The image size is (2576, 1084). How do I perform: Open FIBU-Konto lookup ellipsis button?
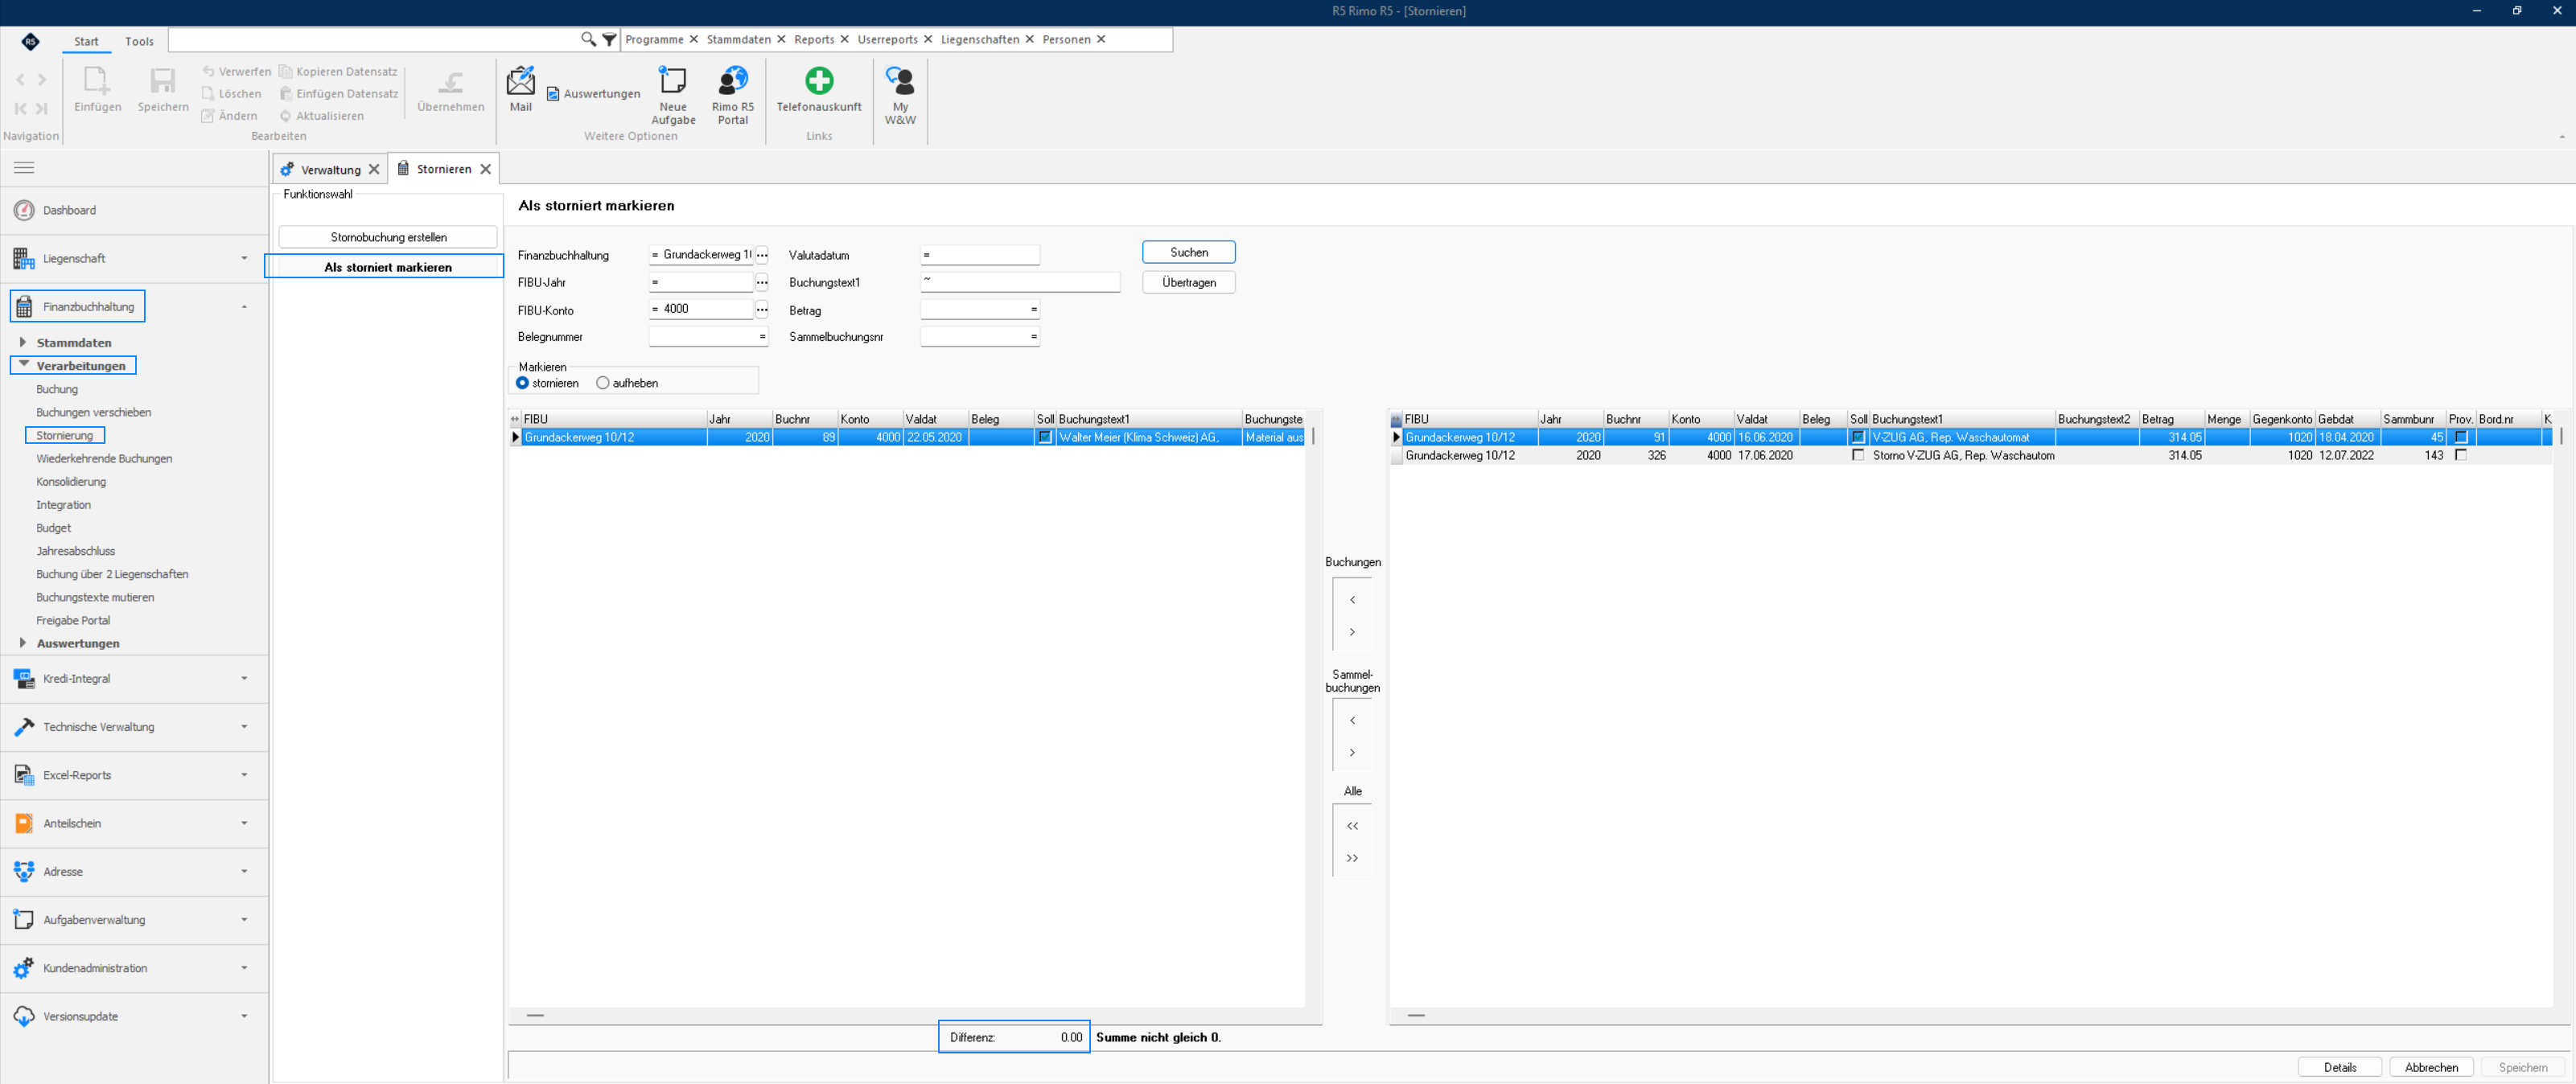pyautogui.click(x=762, y=309)
